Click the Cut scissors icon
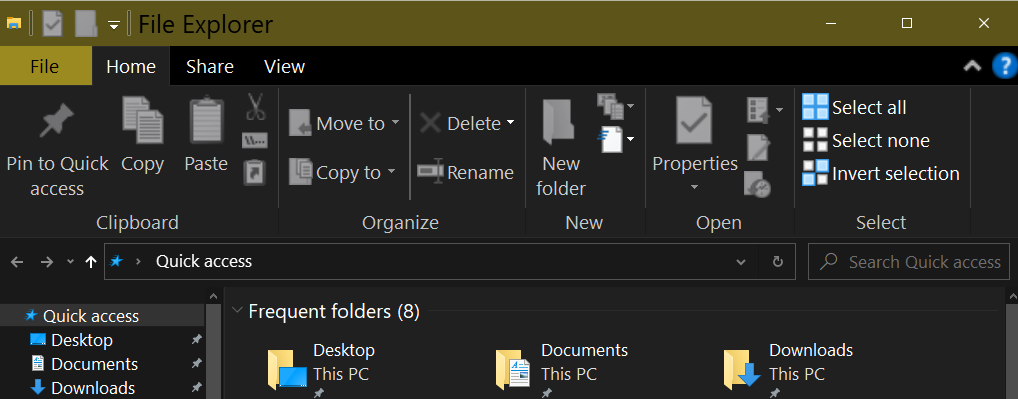 [x=255, y=107]
